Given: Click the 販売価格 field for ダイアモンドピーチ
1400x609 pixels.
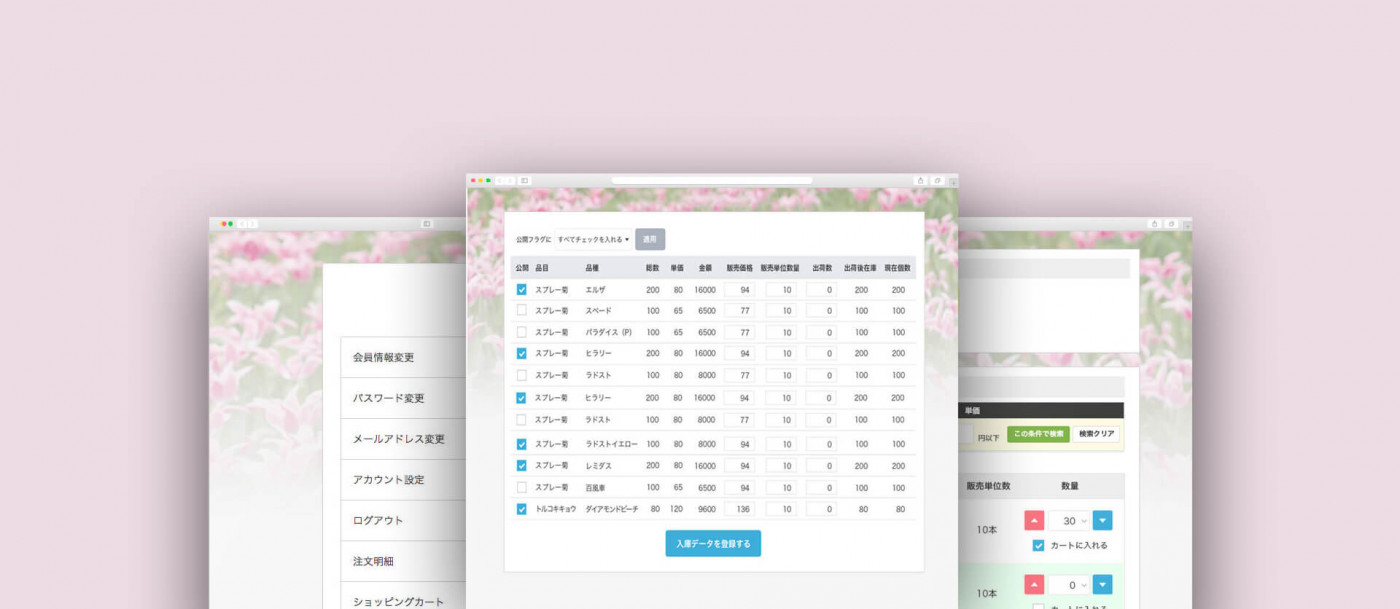Looking at the screenshot, I should coord(739,509).
